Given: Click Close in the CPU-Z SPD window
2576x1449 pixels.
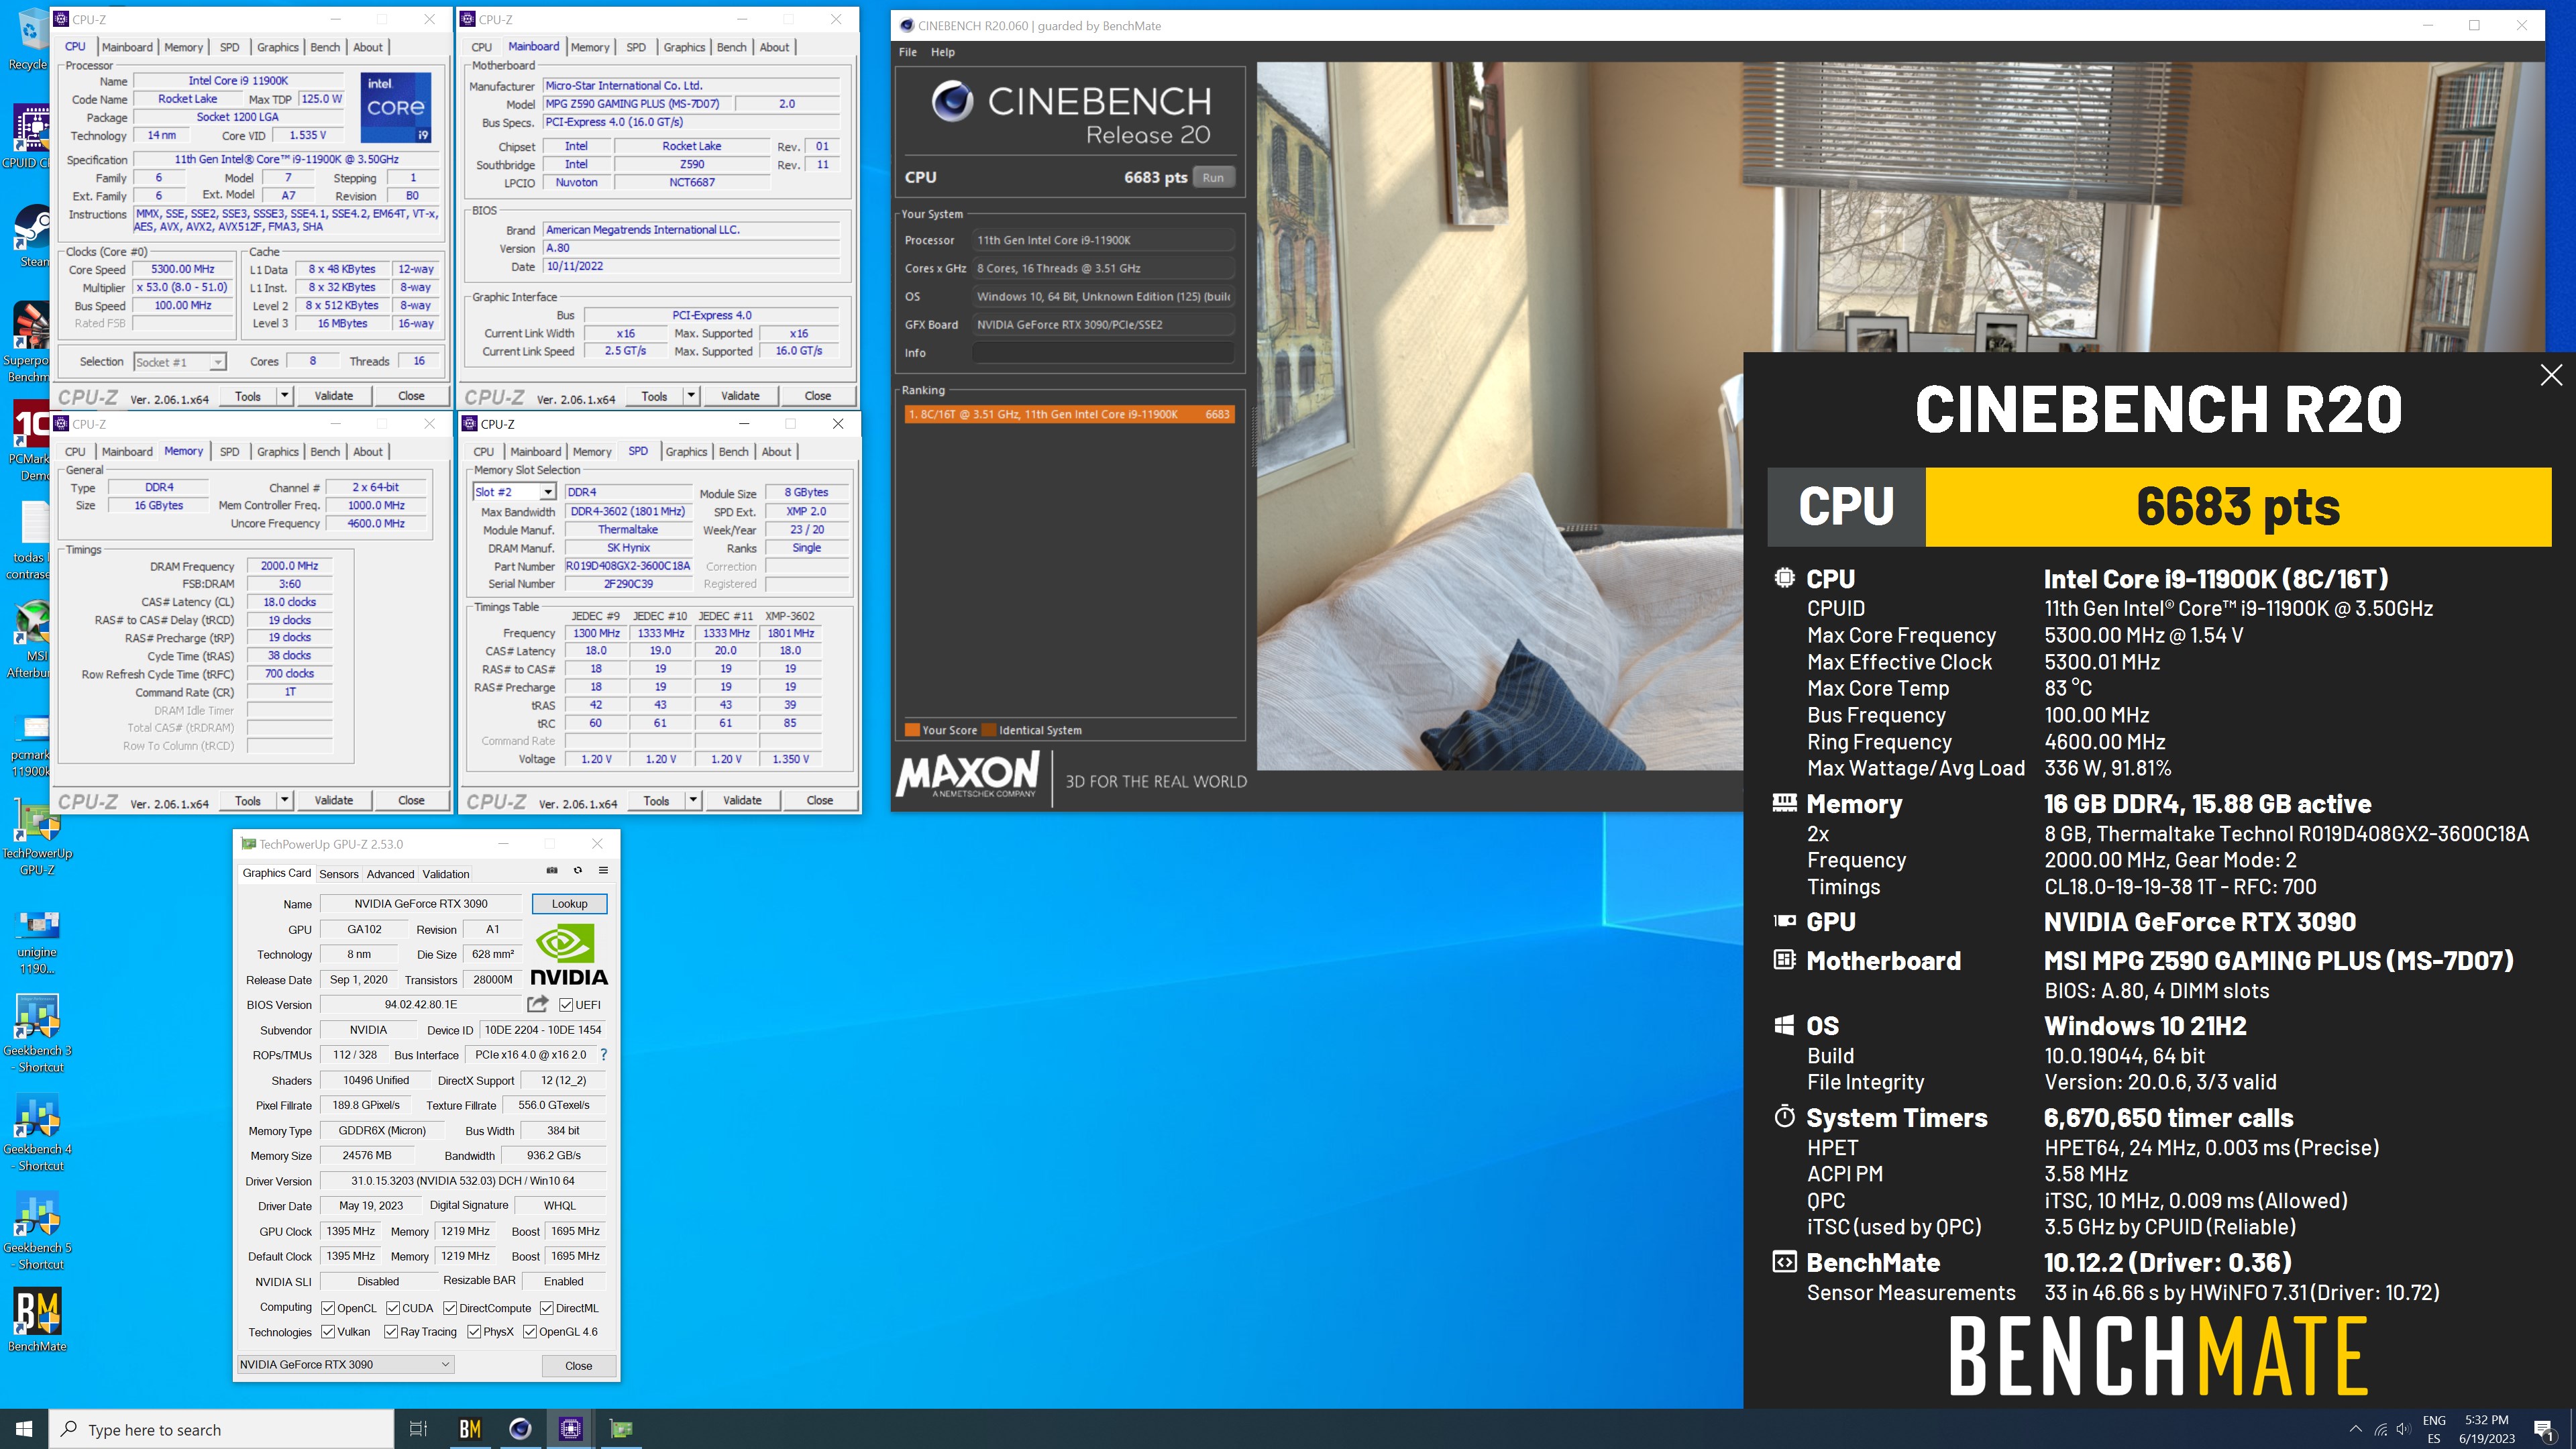Looking at the screenshot, I should tap(819, 800).
